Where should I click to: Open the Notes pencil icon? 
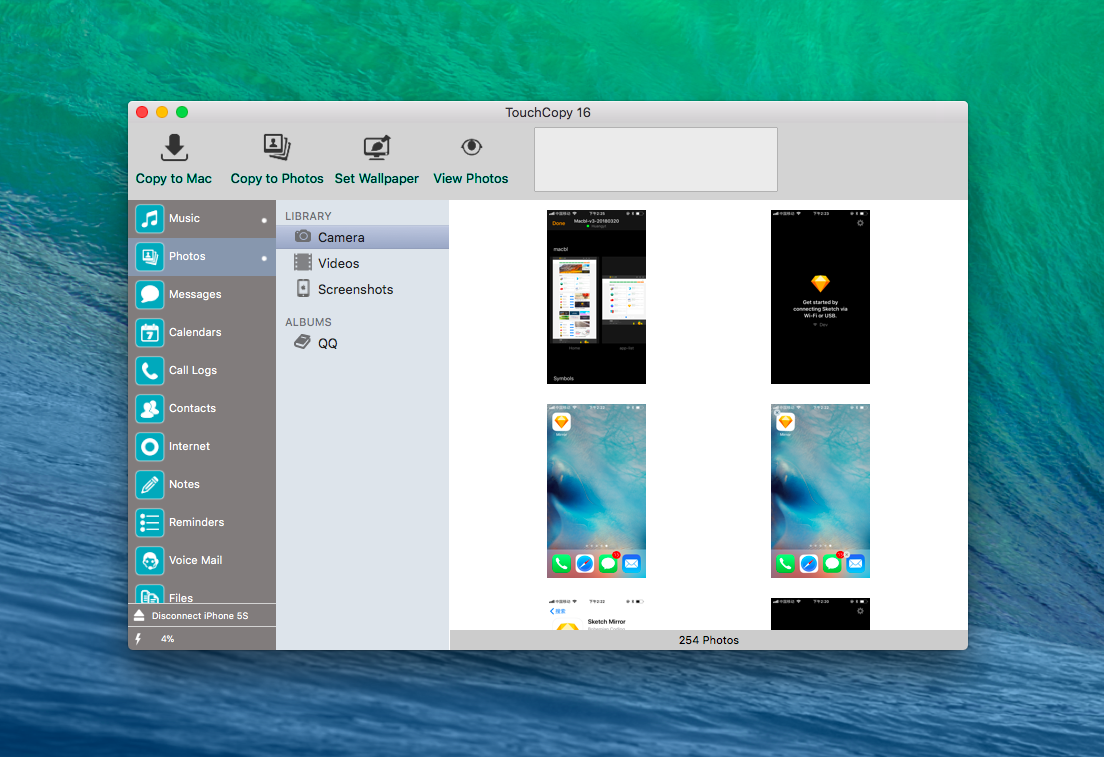click(150, 484)
